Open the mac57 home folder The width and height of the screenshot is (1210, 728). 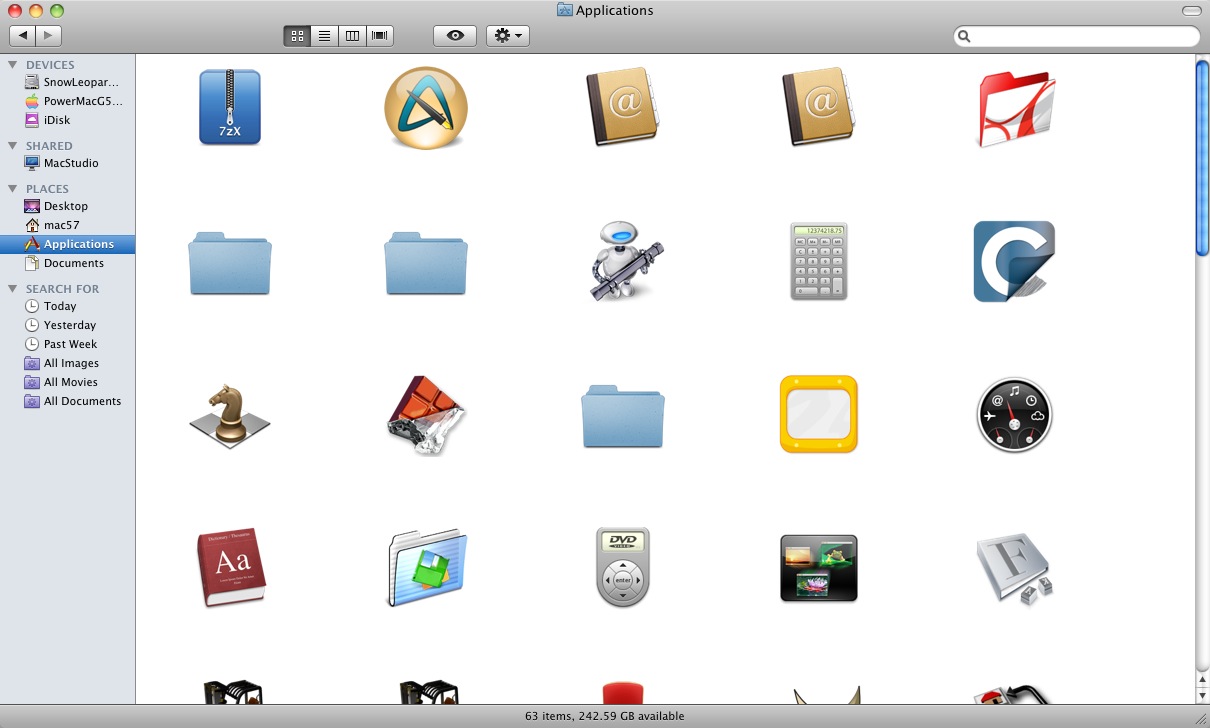68,225
